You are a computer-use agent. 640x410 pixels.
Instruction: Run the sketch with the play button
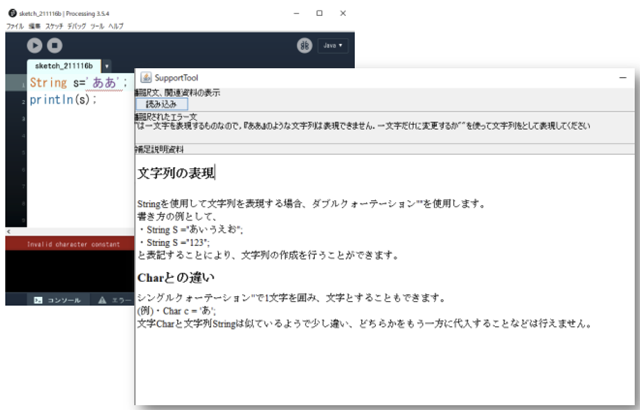tap(35, 45)
